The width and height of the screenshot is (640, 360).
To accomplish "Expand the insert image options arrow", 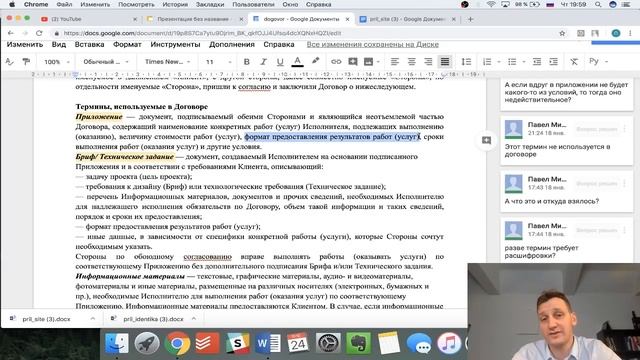I will (378, 62).
